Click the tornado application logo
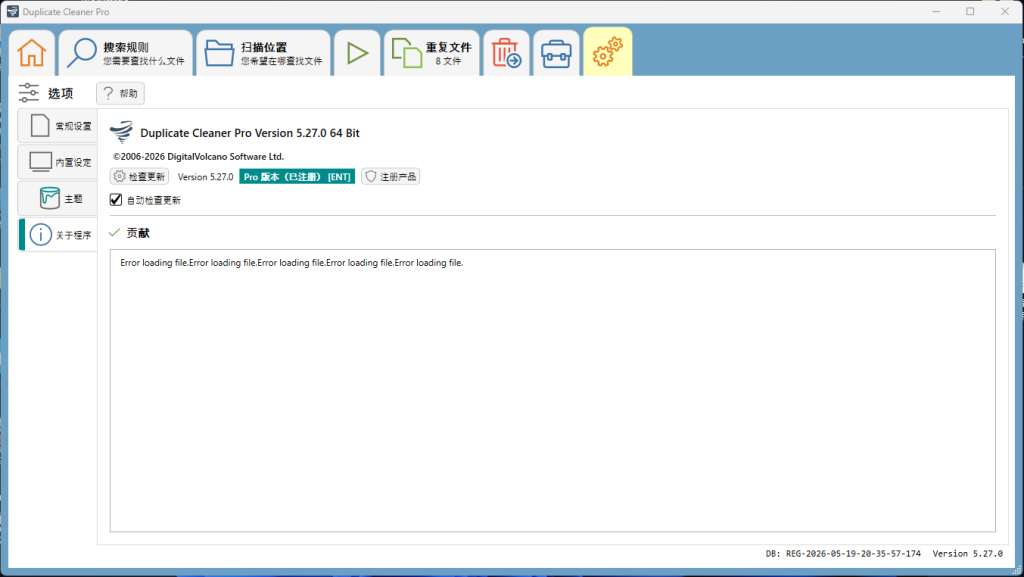Screen dimensions: 1024x577 (121, 132)
